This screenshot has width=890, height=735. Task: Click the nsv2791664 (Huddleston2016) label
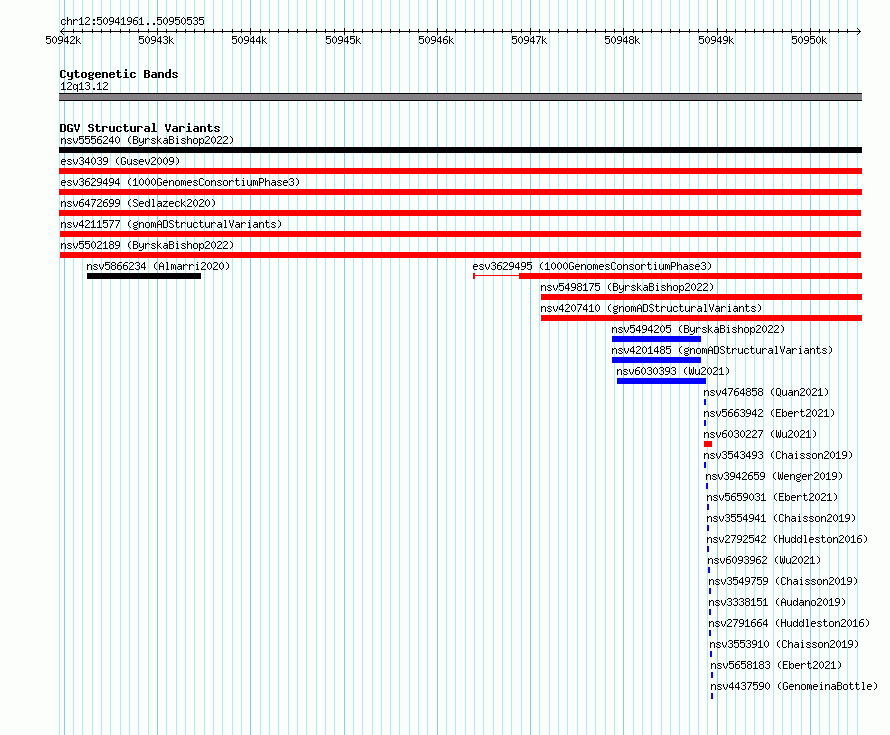point(790,623)
